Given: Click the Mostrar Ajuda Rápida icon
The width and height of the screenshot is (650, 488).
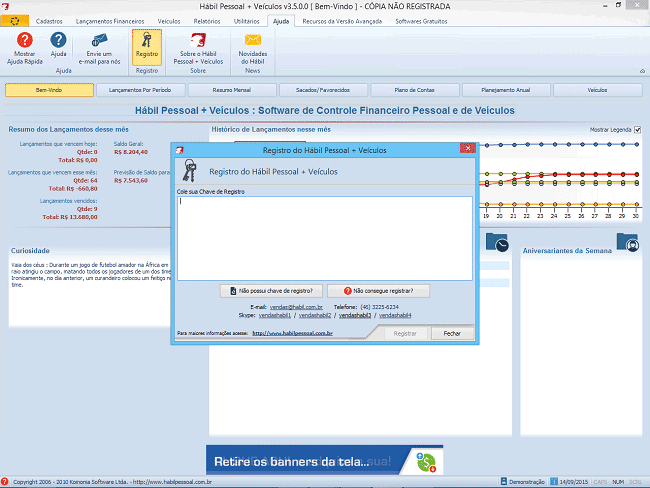Looking at the screenshot, I should pyautogui.click(x=24, y=40).
